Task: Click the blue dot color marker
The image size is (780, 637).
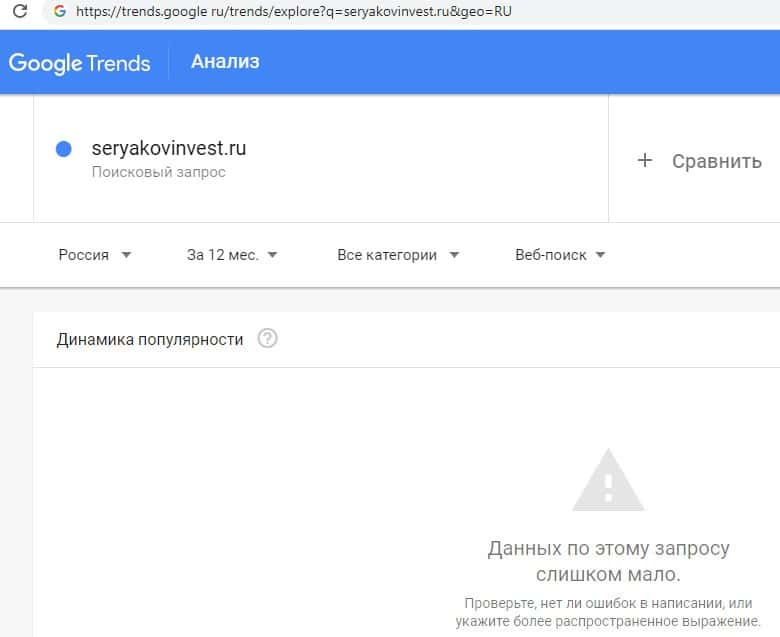Action: pyautogui.click(x=64, y=149)
